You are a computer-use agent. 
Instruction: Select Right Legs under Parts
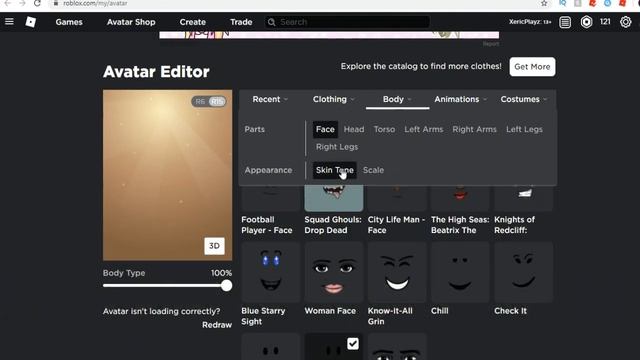(x=337, y=147)
